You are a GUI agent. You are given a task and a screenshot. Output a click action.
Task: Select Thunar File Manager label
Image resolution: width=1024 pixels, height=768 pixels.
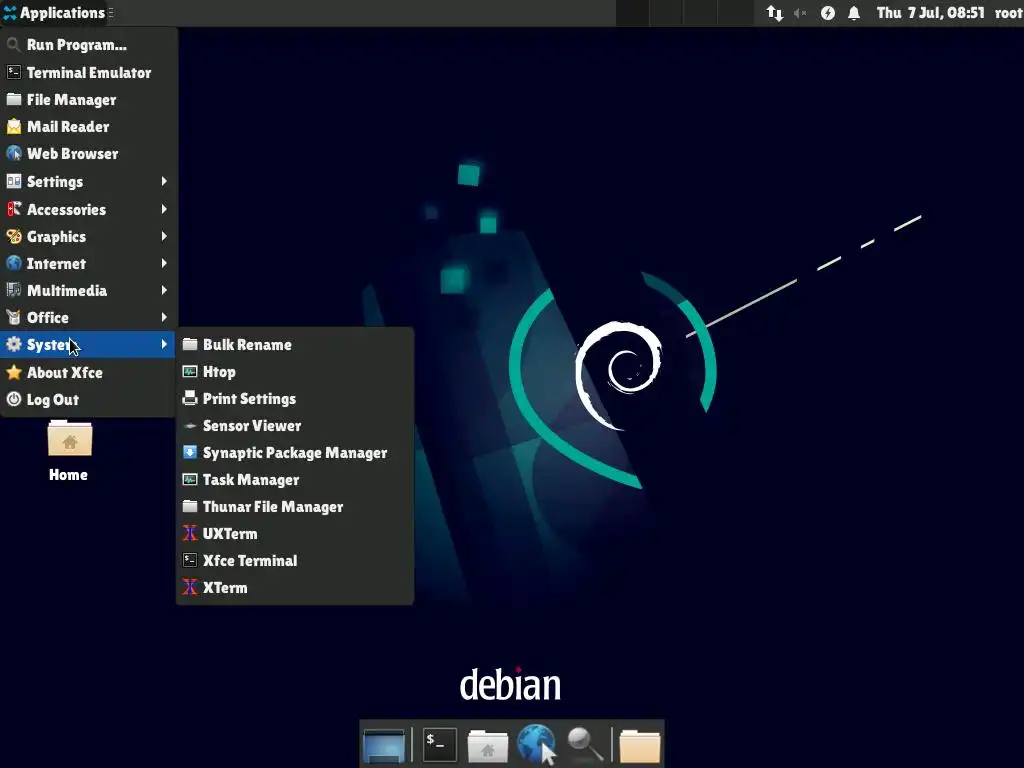[272, 507]
